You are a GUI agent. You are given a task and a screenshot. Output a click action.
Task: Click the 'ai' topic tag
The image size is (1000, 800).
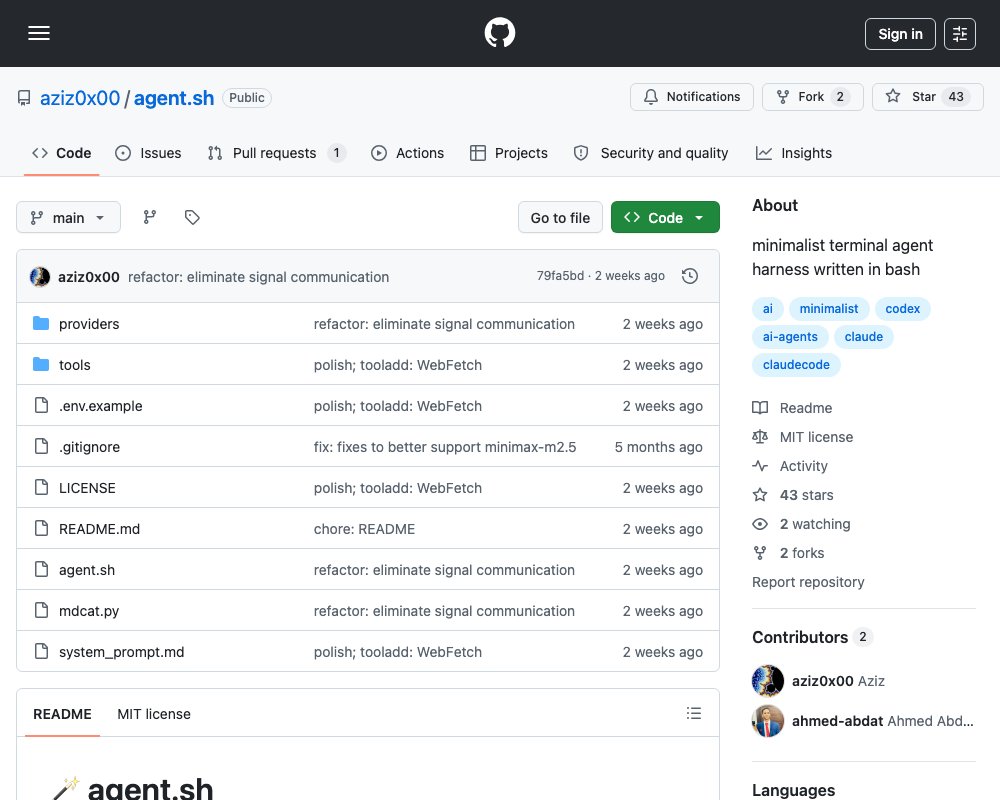click(768, 309)
